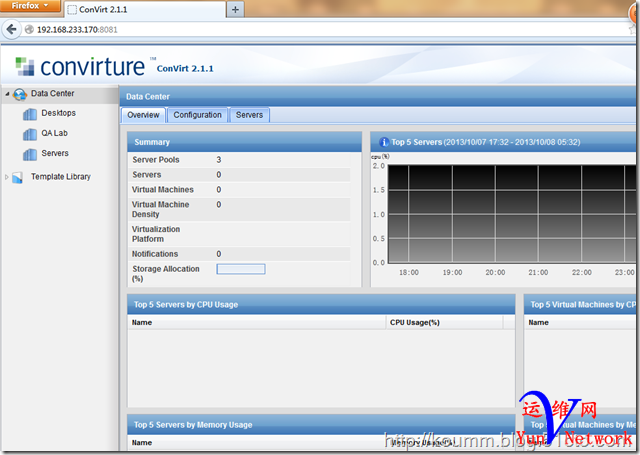Click the Virtual Machines summary row
Screen dimensions: 640x455
tap(239, 189)
